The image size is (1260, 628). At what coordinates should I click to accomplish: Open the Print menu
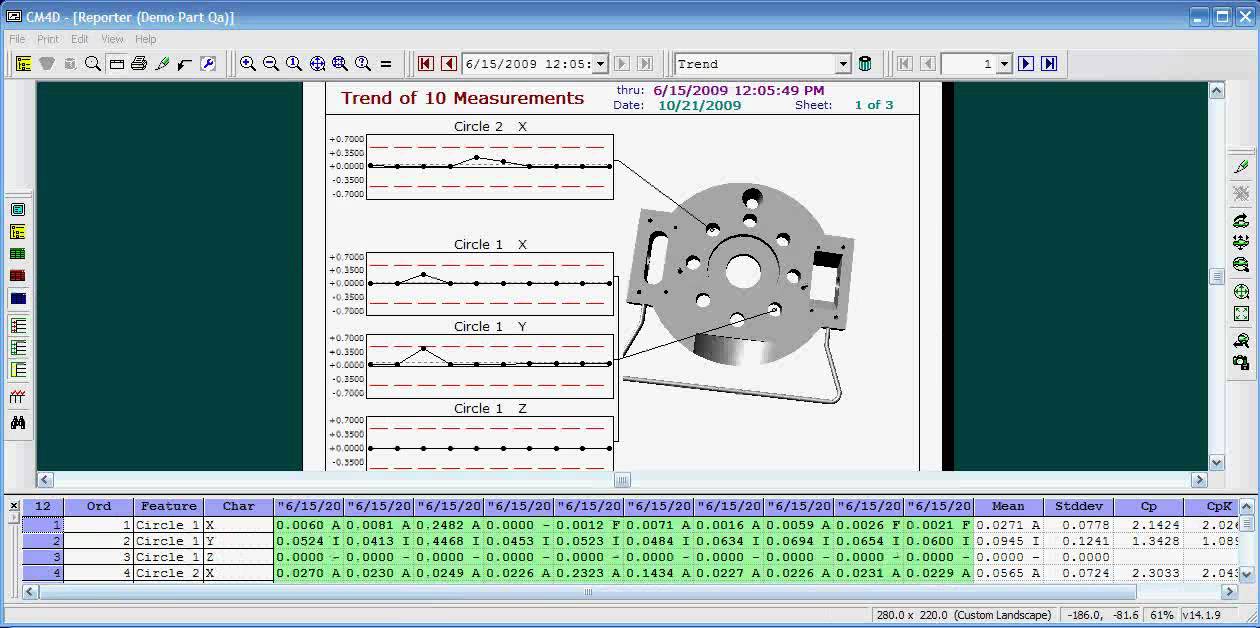coord(48,39)
